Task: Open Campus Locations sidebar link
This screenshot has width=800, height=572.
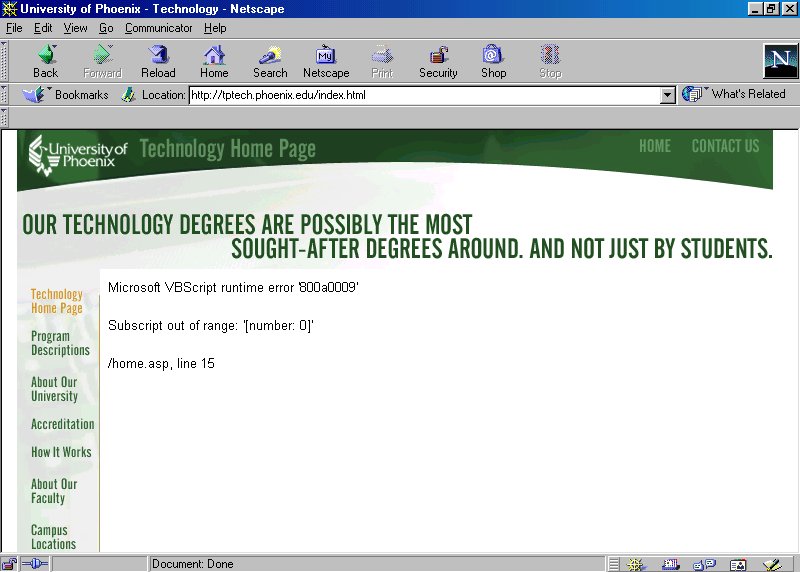Action: [53, 537]
